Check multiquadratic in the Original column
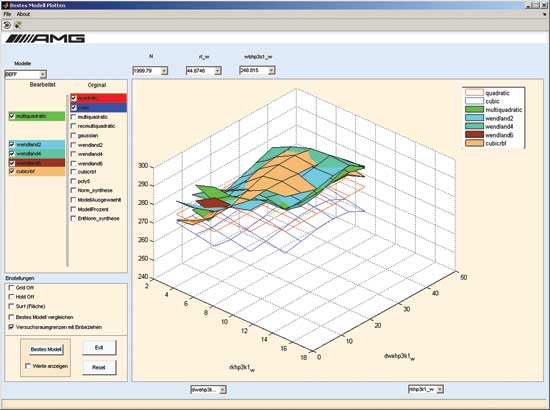Image resolution: width=550 pixels, height=410 pixels. (x=73, y=117)
